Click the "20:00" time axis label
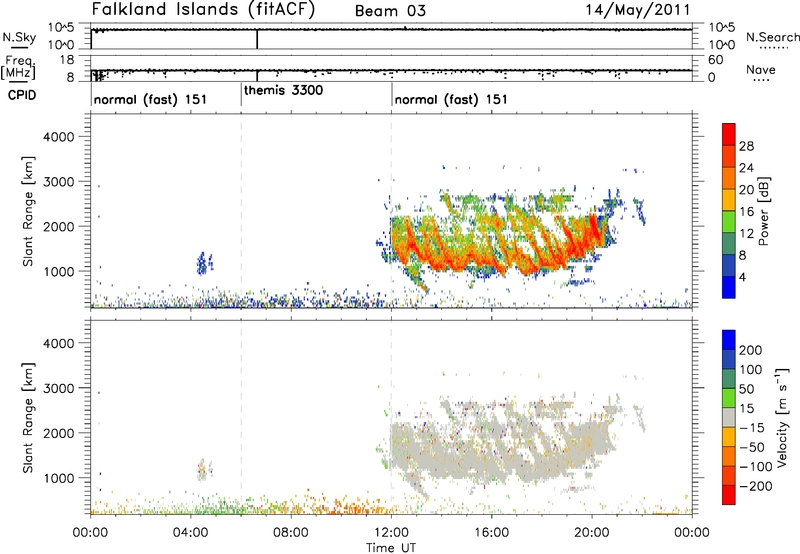 pos(592,533)
